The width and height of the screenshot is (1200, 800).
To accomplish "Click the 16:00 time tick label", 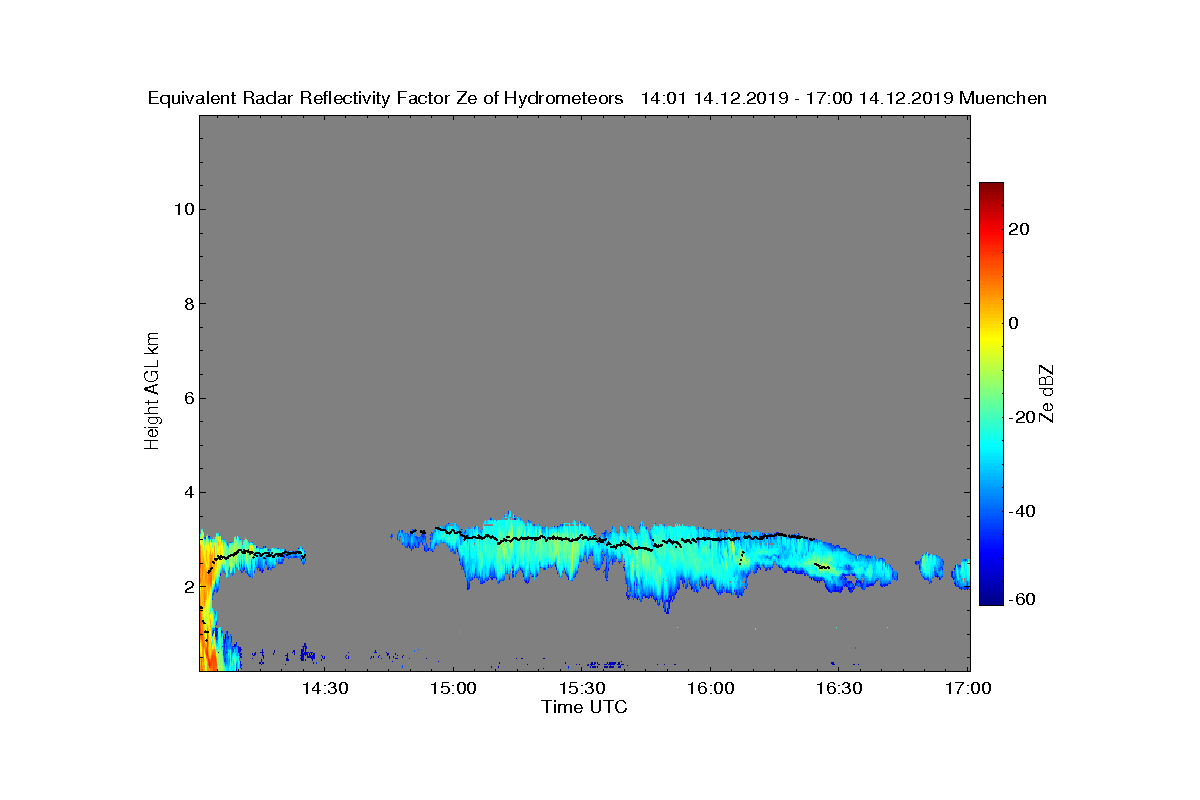I will pyautogui.click(x=711, y=688).
